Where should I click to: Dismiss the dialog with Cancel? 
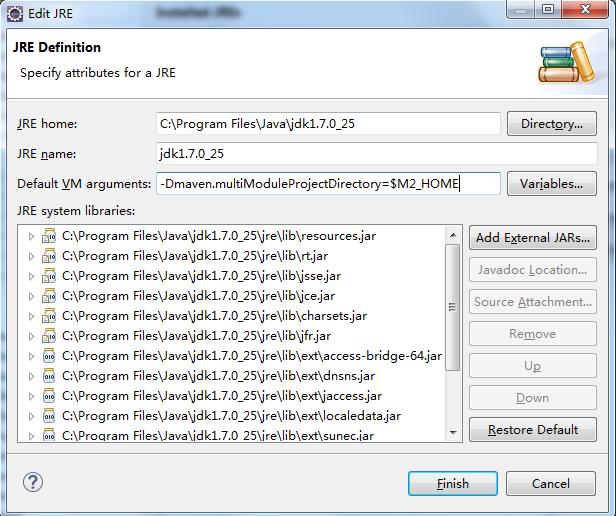pos(551,483)
